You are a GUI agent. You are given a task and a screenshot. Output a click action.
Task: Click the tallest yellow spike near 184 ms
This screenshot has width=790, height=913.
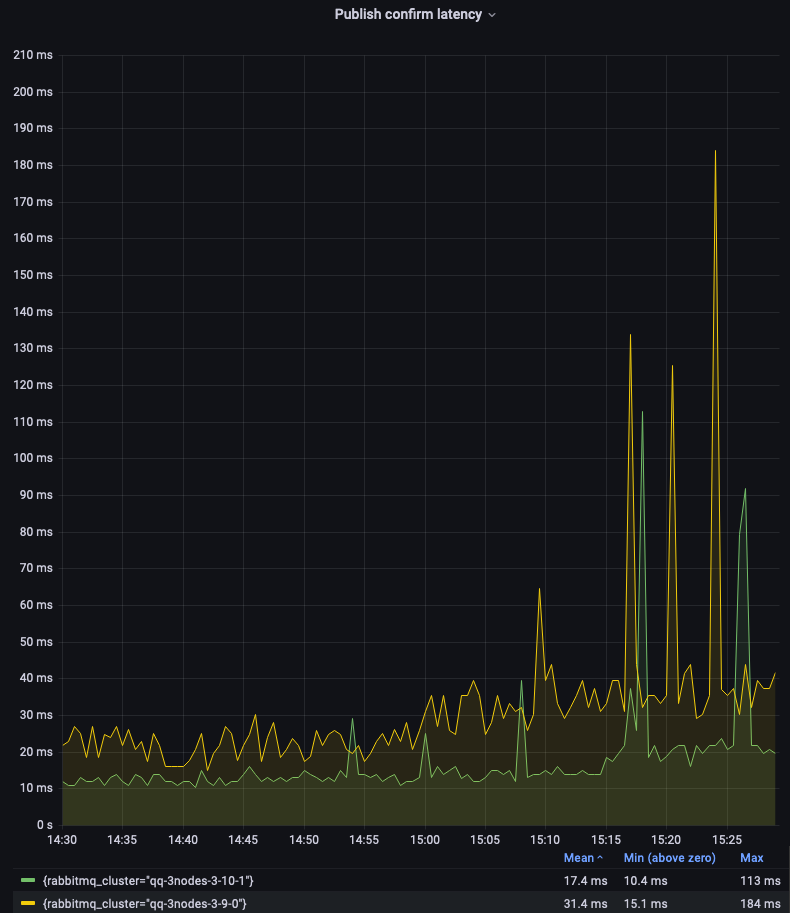pos(715,152)
